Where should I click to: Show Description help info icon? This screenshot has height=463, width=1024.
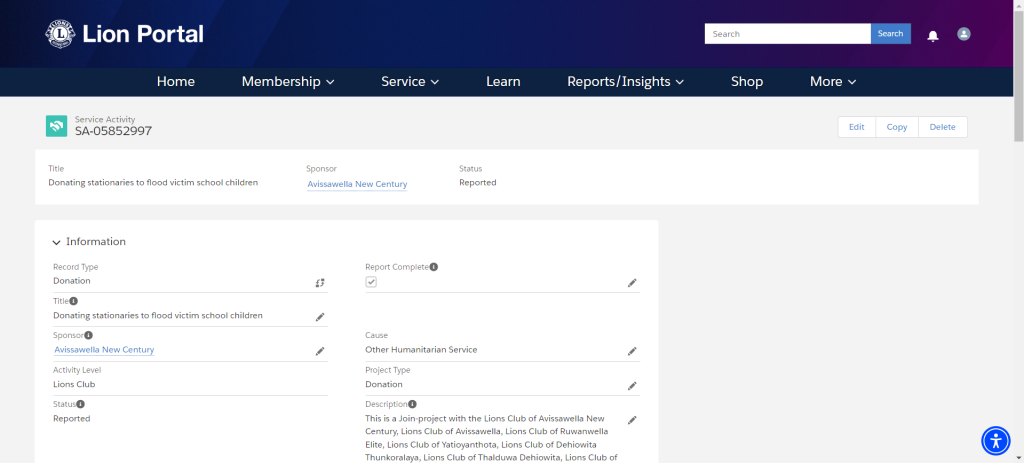click(413, 404)
